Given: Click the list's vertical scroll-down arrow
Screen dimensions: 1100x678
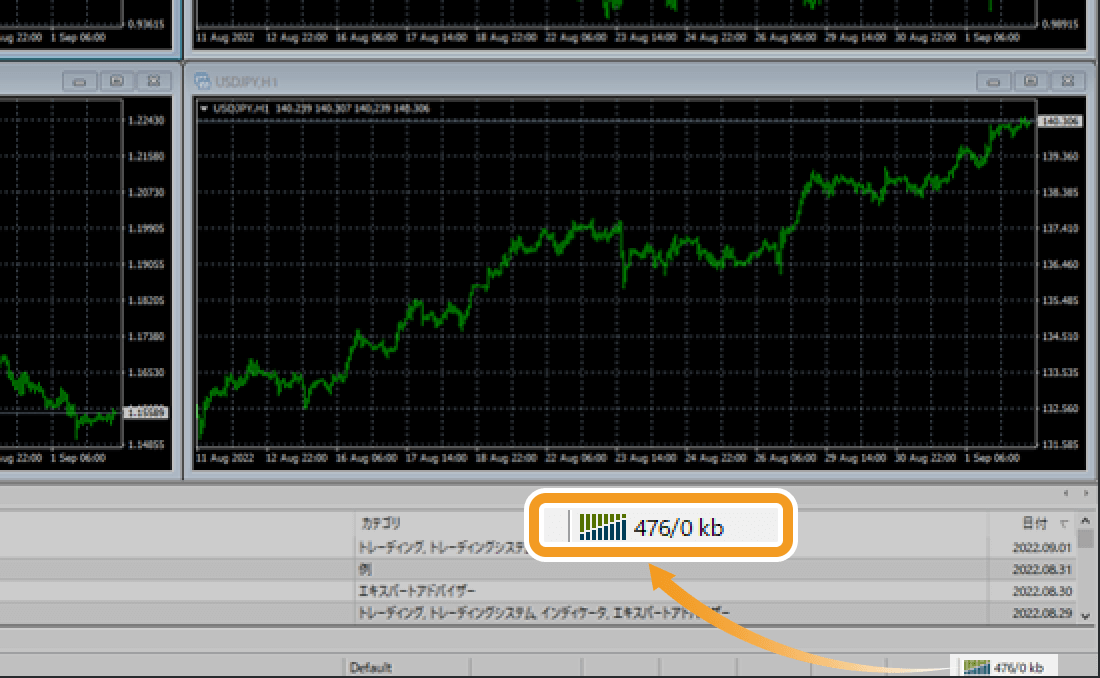Looking at the screenshot, I should 1086,616.
